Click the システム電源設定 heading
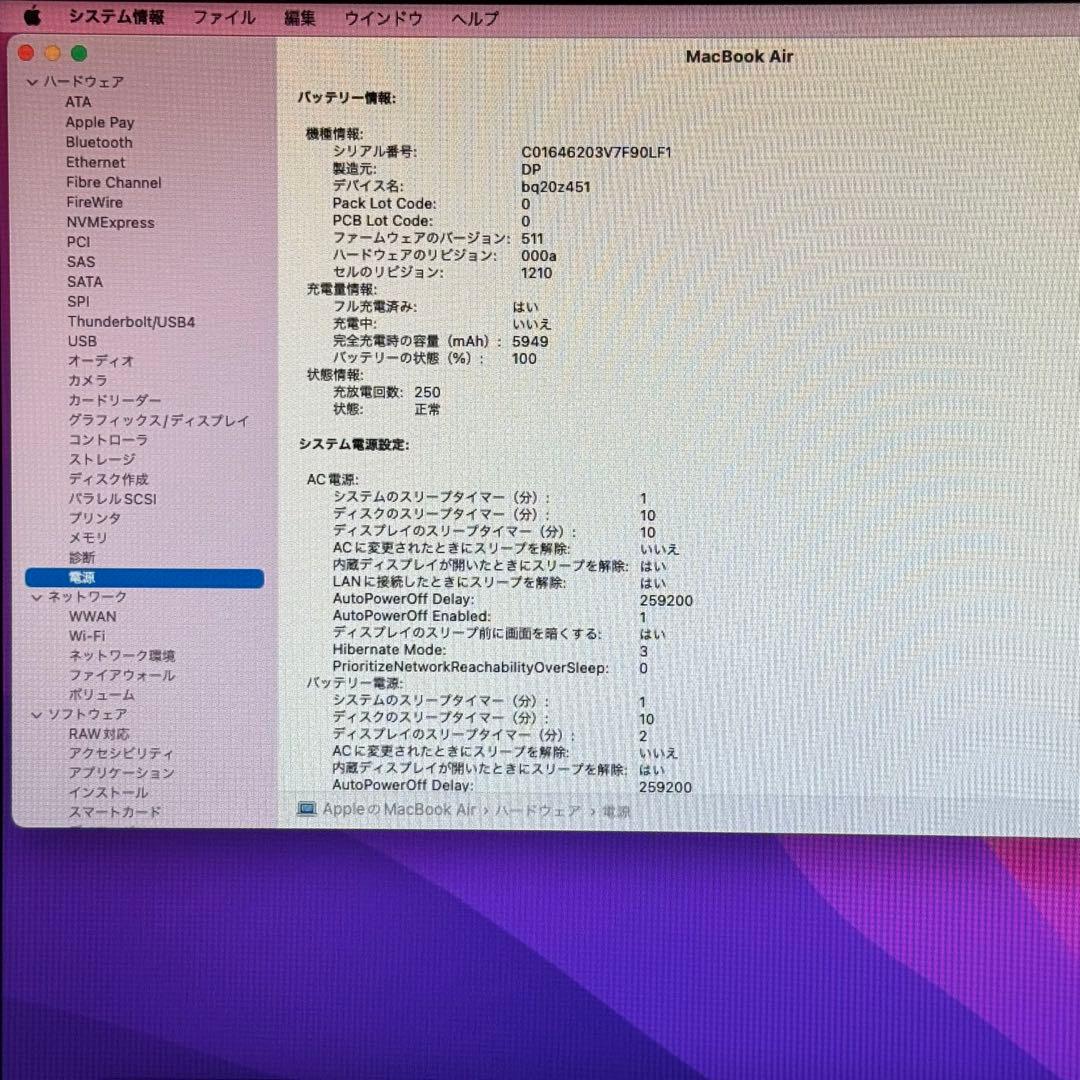The width and height of the screenshot is (1080, 1080). 353,445
